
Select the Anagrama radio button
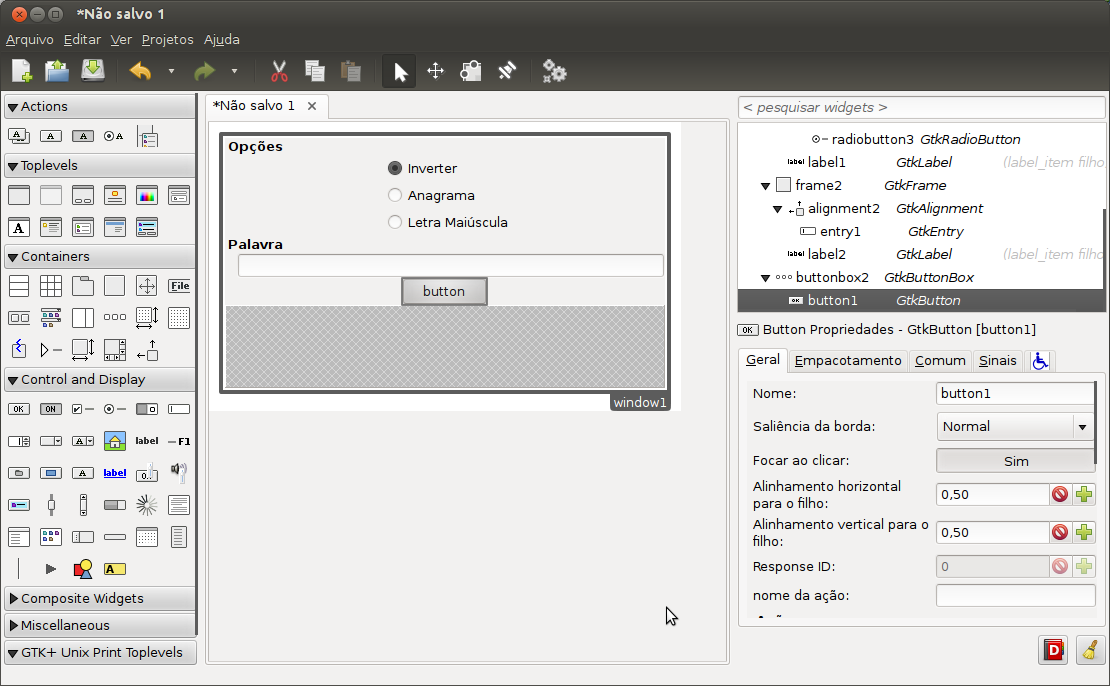point(394,195)
